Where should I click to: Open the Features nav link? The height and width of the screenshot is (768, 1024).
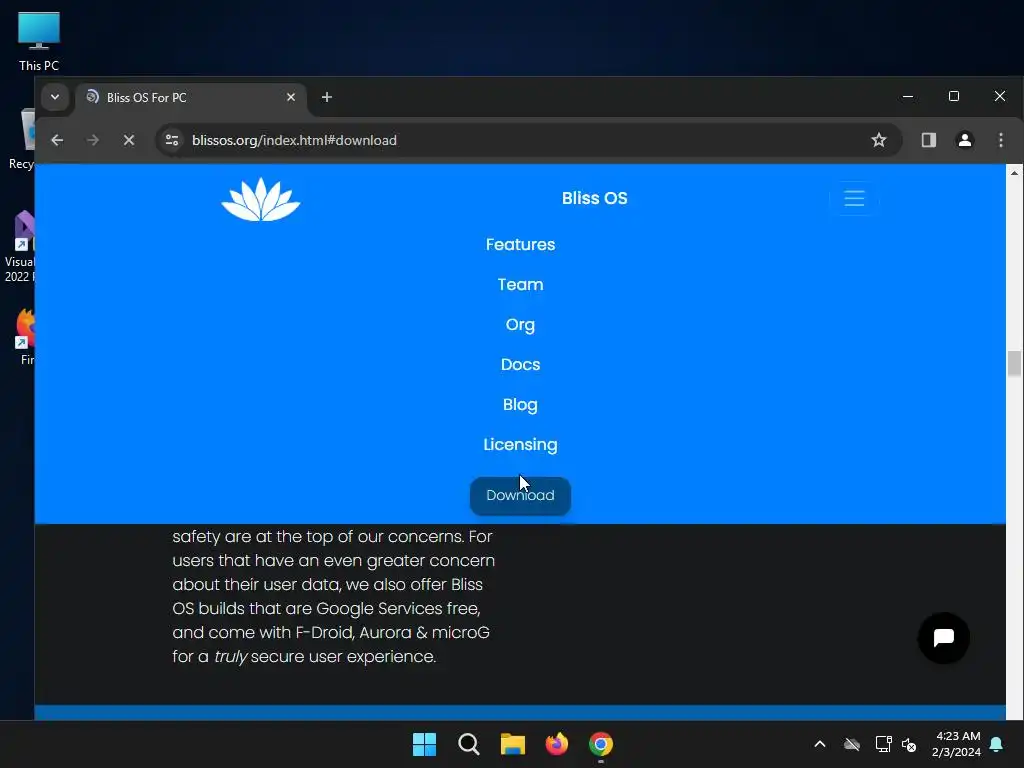tap(520, 244)
